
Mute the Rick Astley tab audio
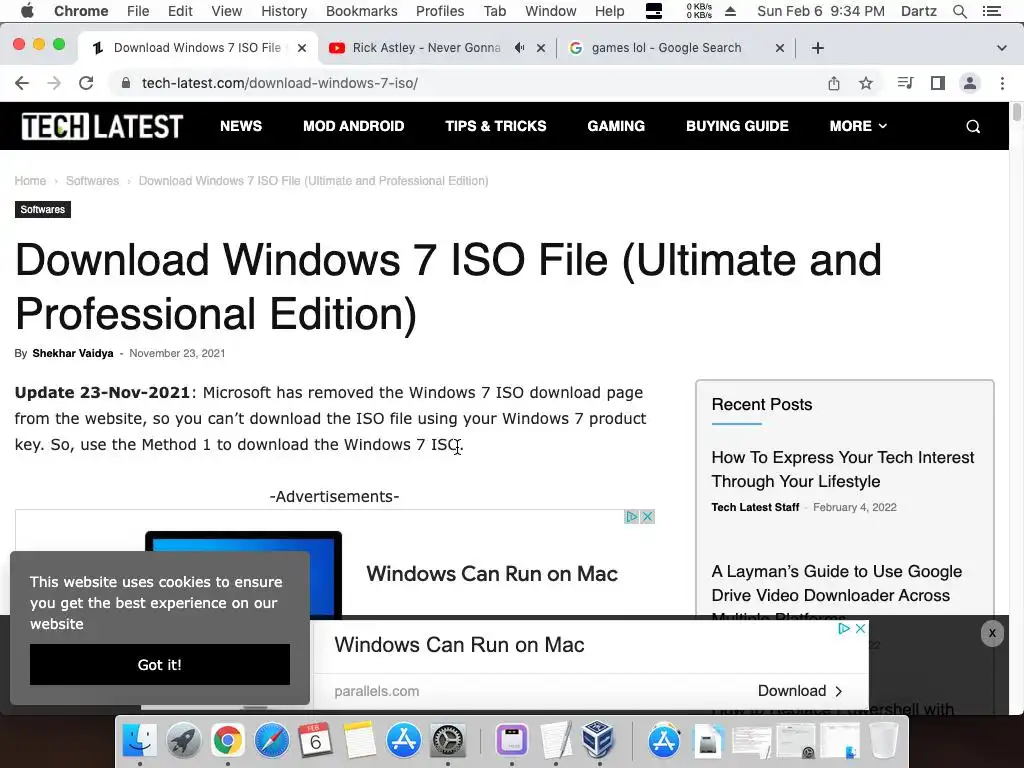click(519, 48)
